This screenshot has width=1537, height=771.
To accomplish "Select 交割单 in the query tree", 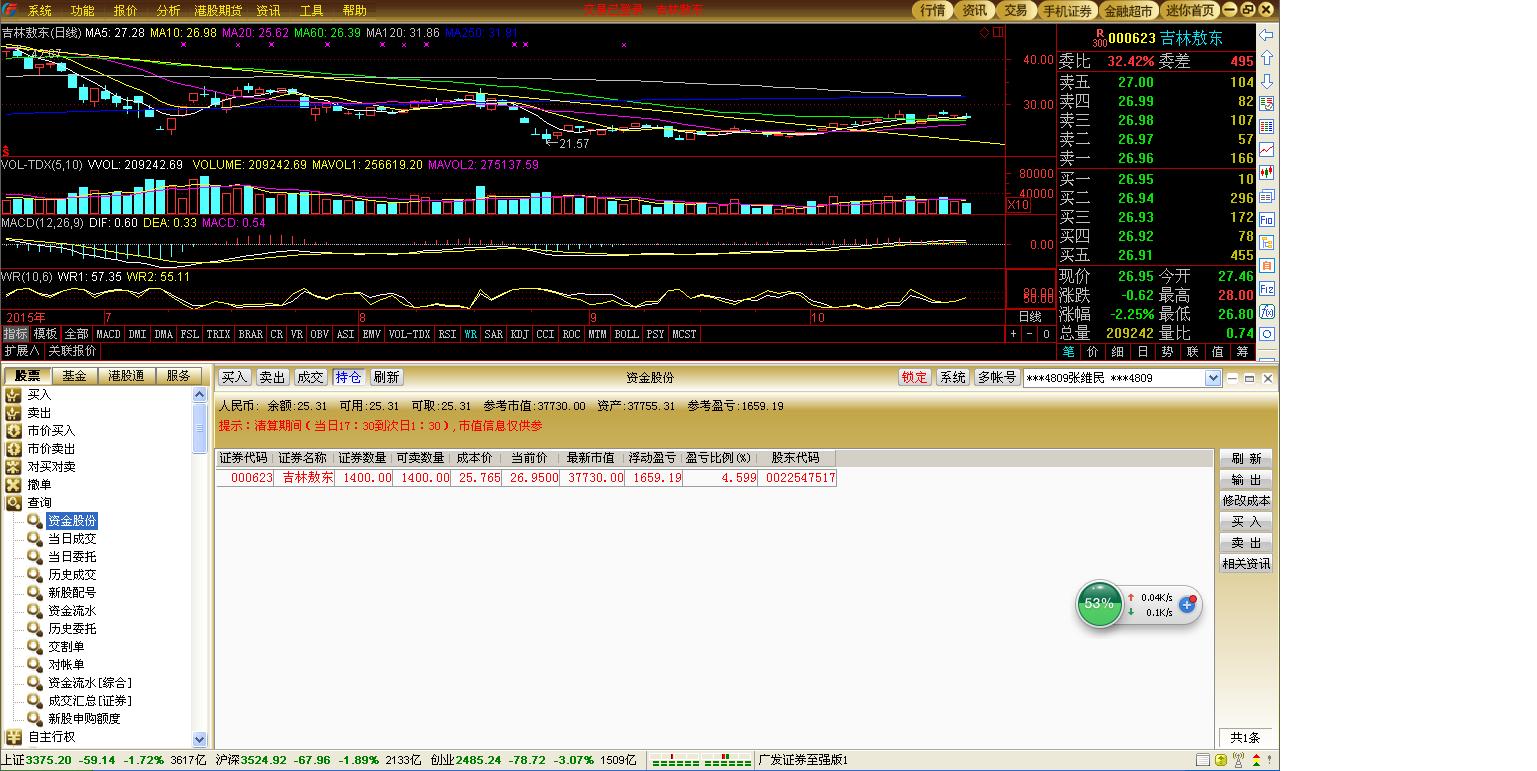I will click(66, 647).
